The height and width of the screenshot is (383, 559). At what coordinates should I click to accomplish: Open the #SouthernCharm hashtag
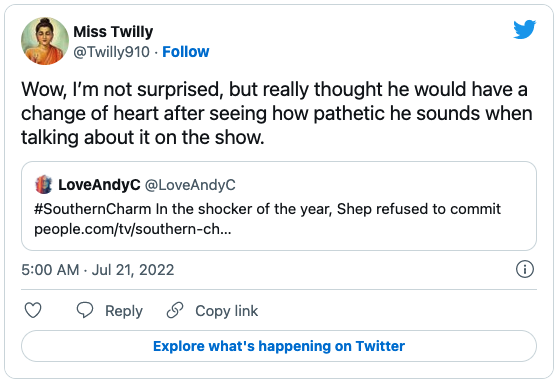pos(93,209)
